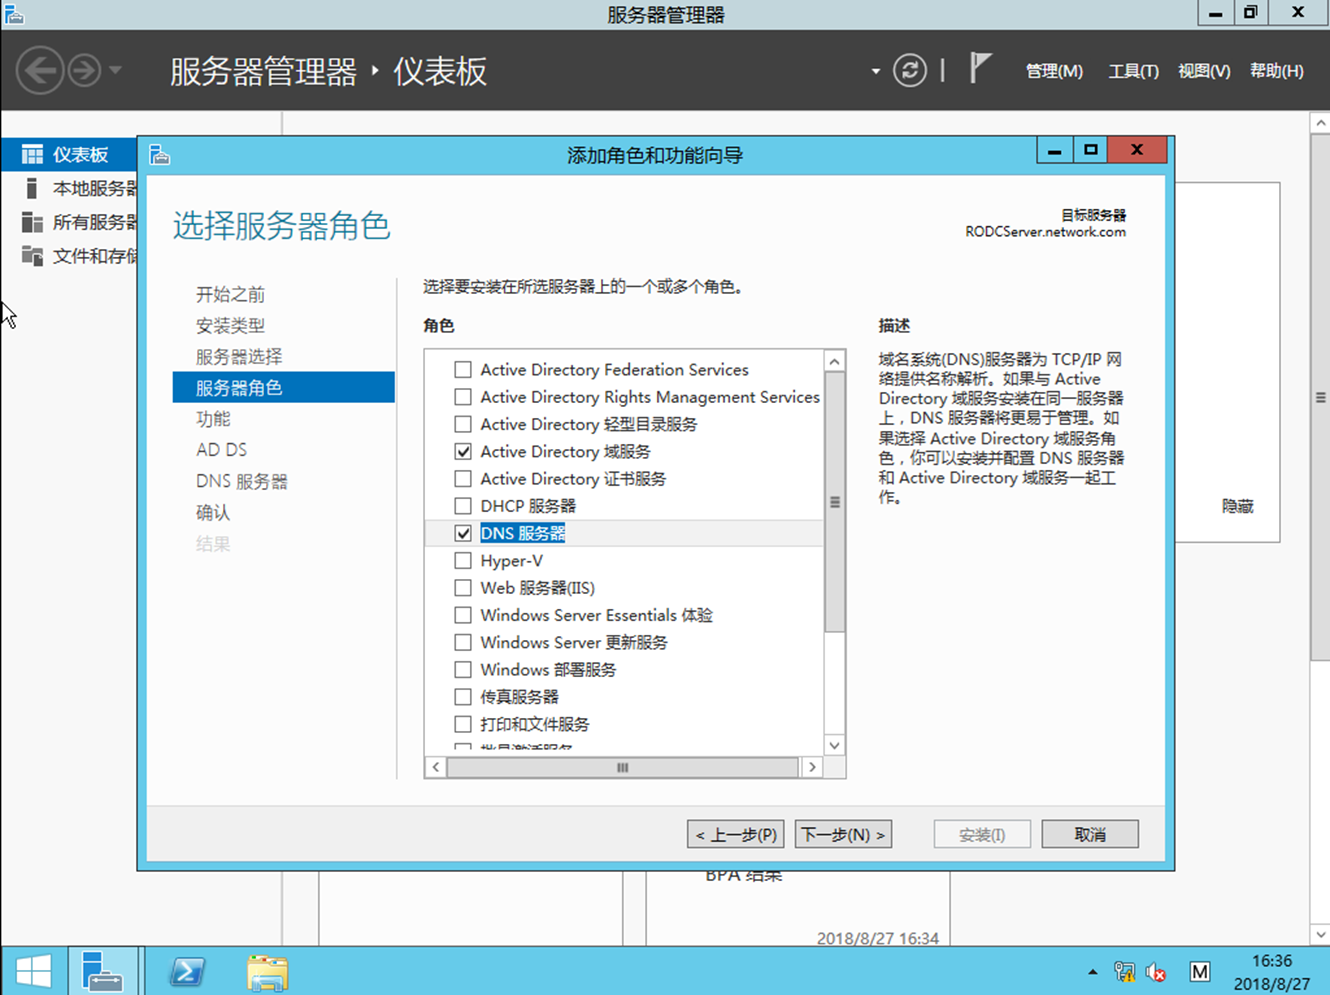Check 传真服务器 role
1330x995 pixels.
coord(463,697)
